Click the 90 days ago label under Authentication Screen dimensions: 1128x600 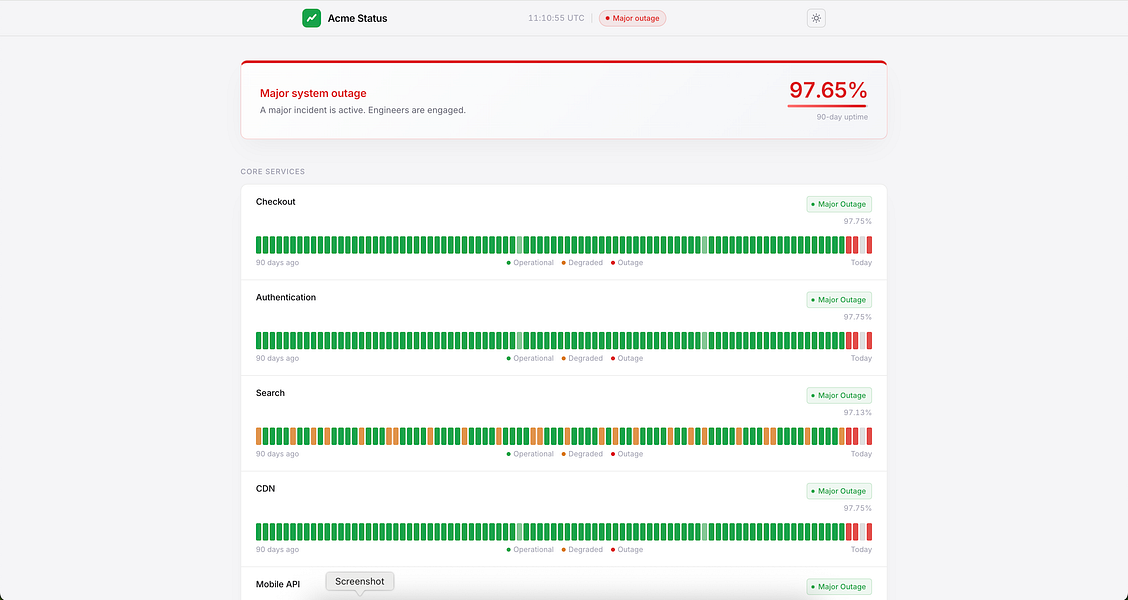278,358
